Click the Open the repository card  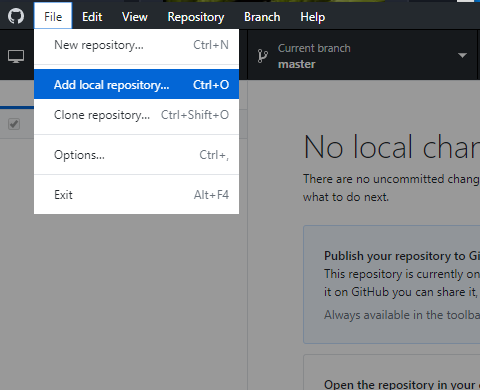coord(392,372)
